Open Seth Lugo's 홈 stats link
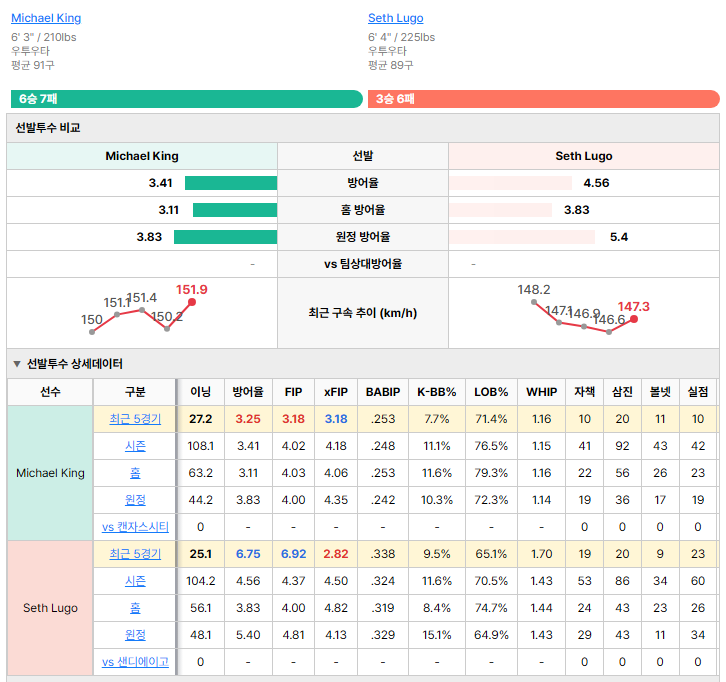 135,608
